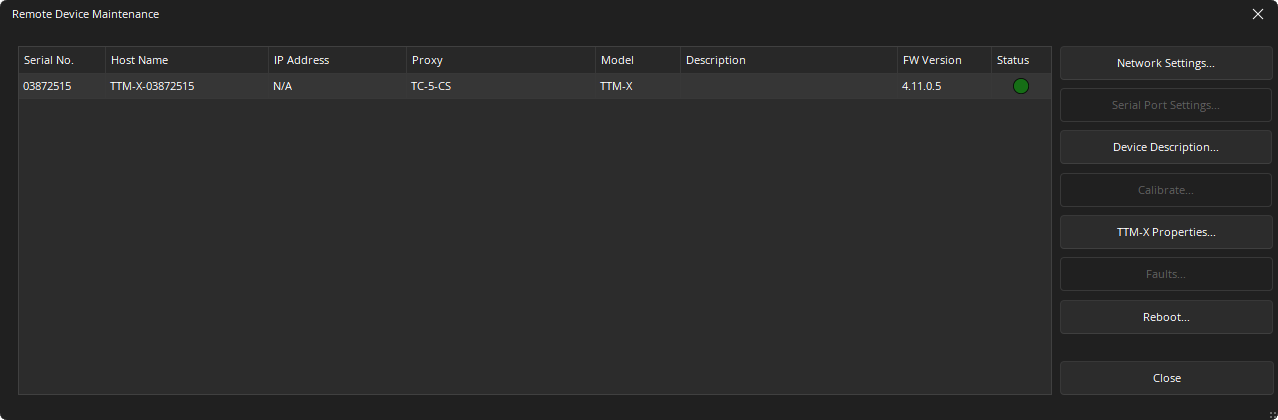Viewport: 1278px width, 420px height.
Task: Sort by Proxy column header
Action: tap(500, 60)
